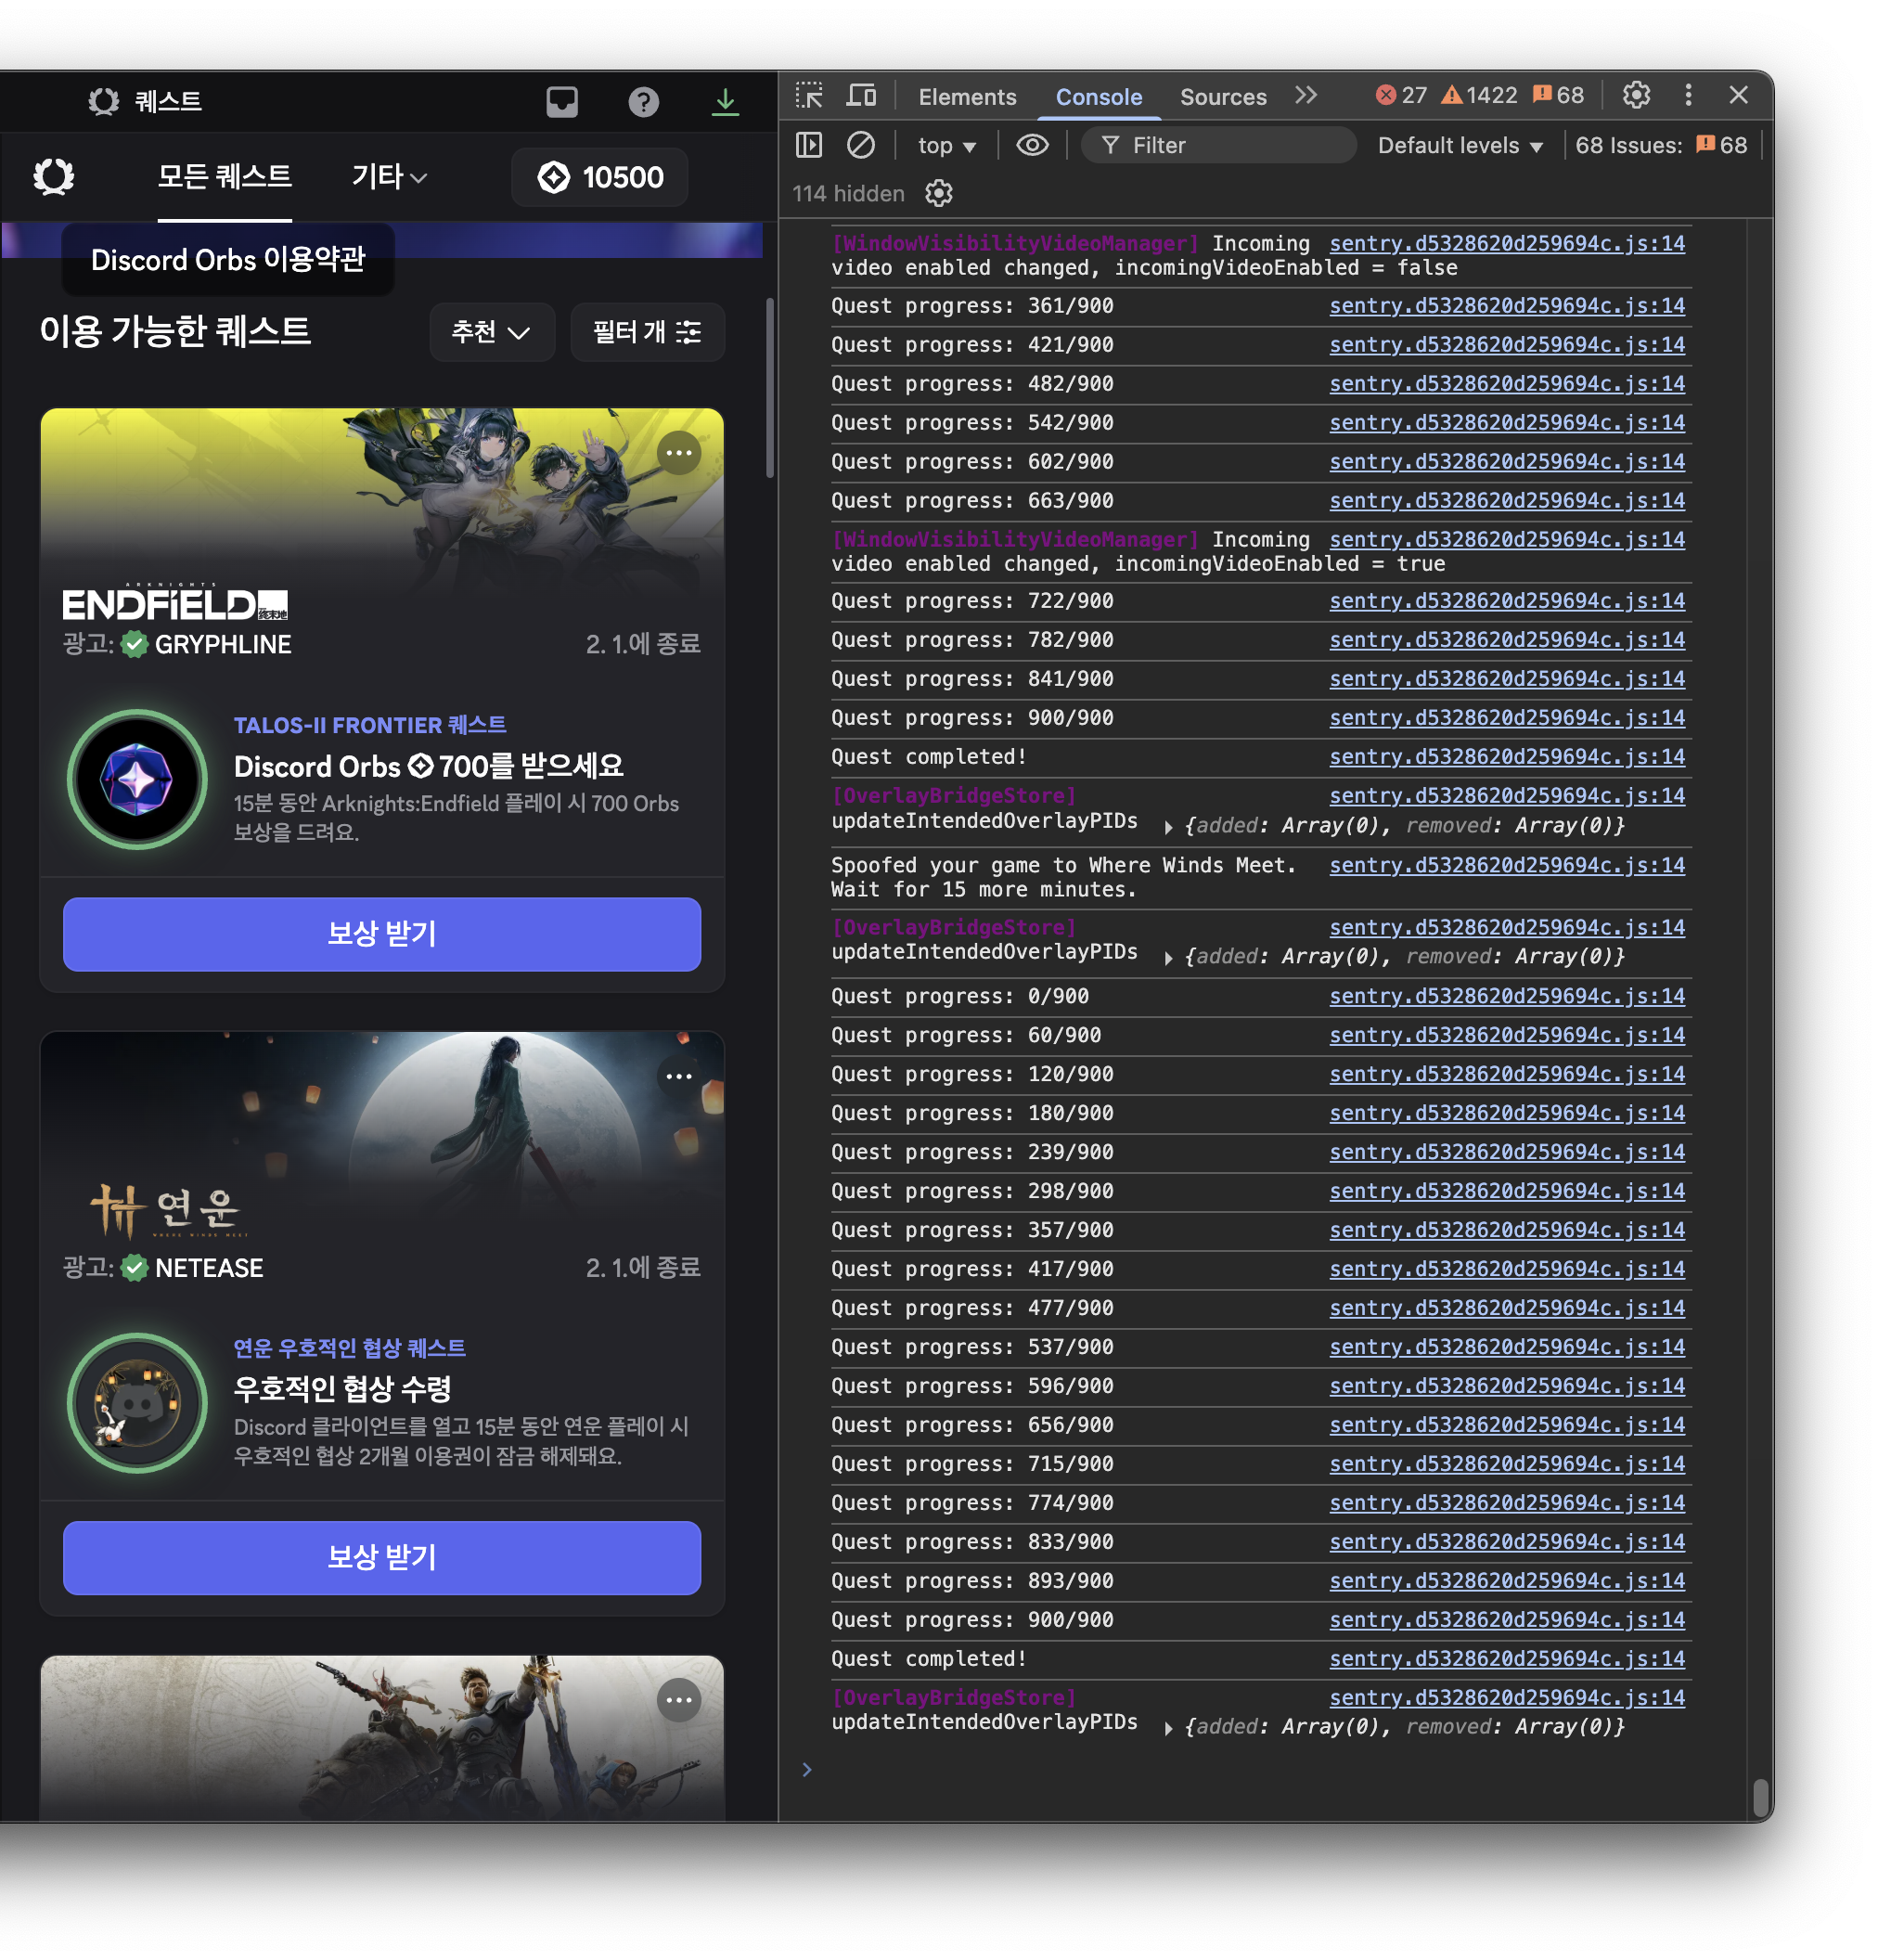Viewport: 1878px width, 1960px height.
Task: Open the 추천 sort dropdown
Action: coord(491,332)
